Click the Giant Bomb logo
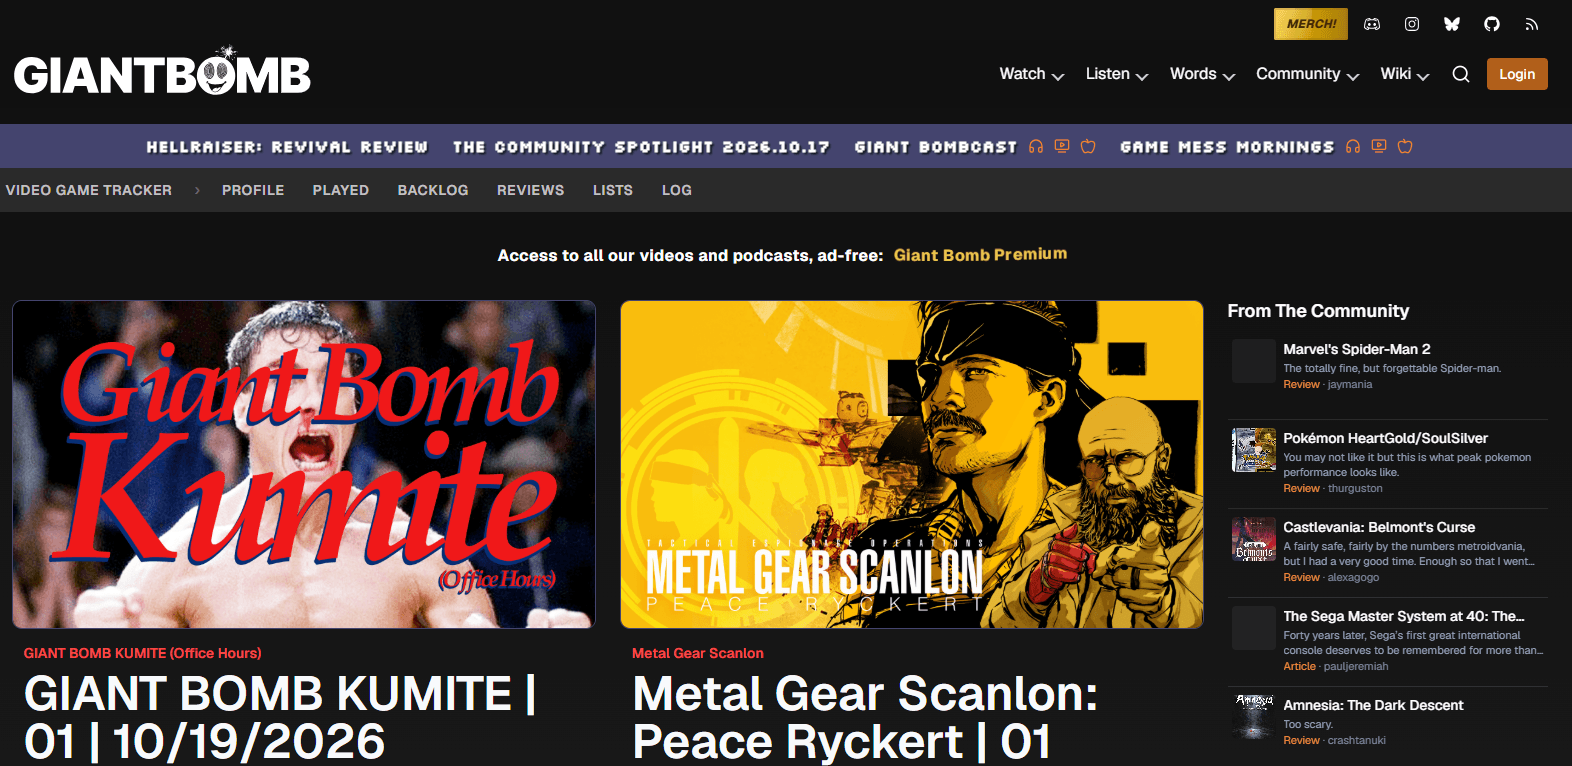Viewport: 1572px width, 766px height. 162,72
